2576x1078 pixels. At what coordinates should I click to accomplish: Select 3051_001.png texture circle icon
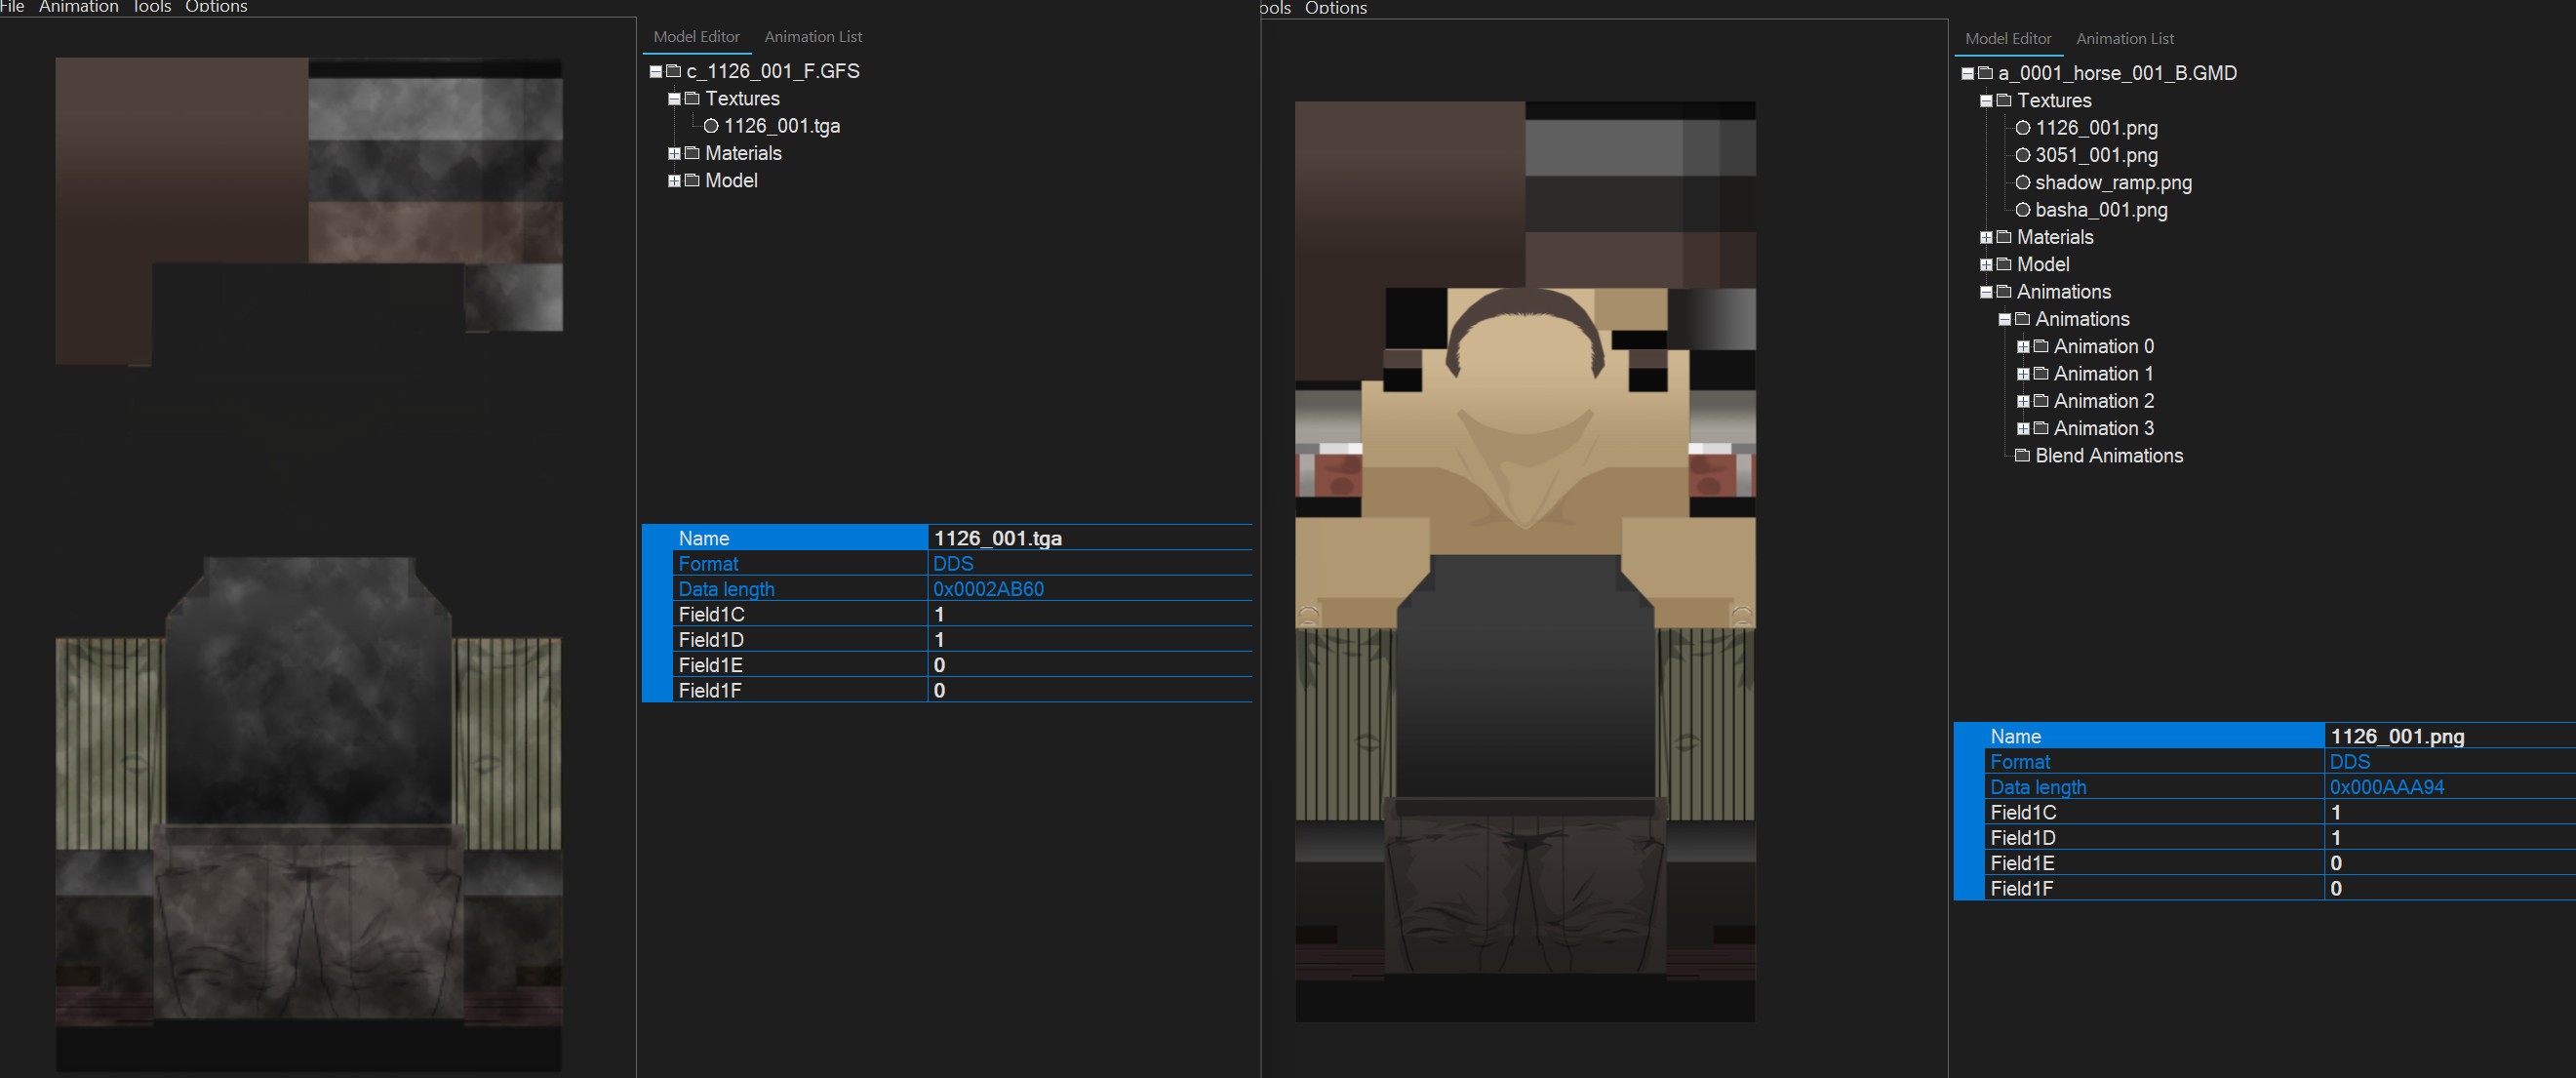(x=2023, y=155)
